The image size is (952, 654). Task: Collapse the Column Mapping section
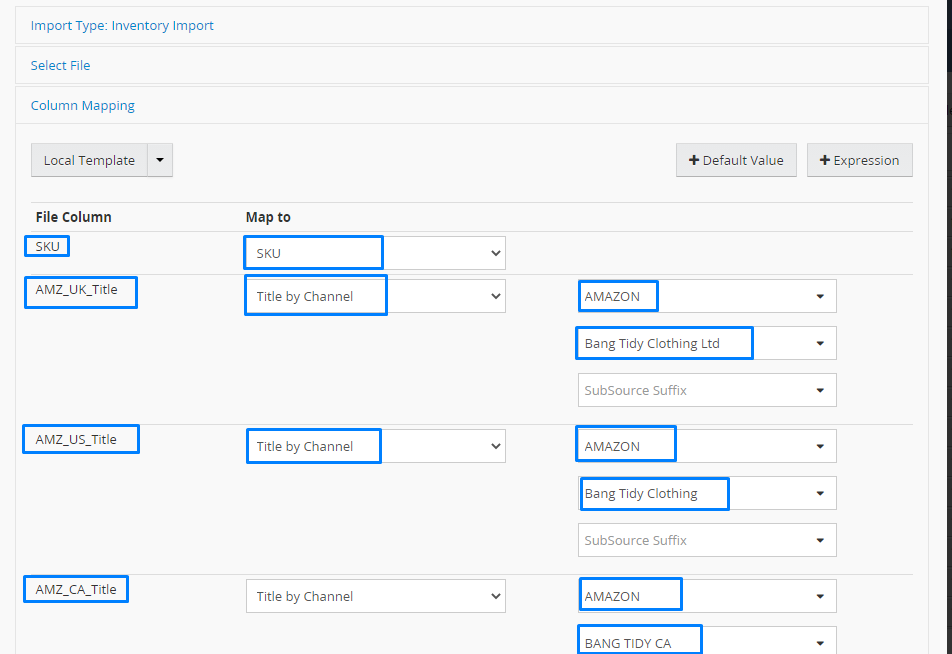83,106
